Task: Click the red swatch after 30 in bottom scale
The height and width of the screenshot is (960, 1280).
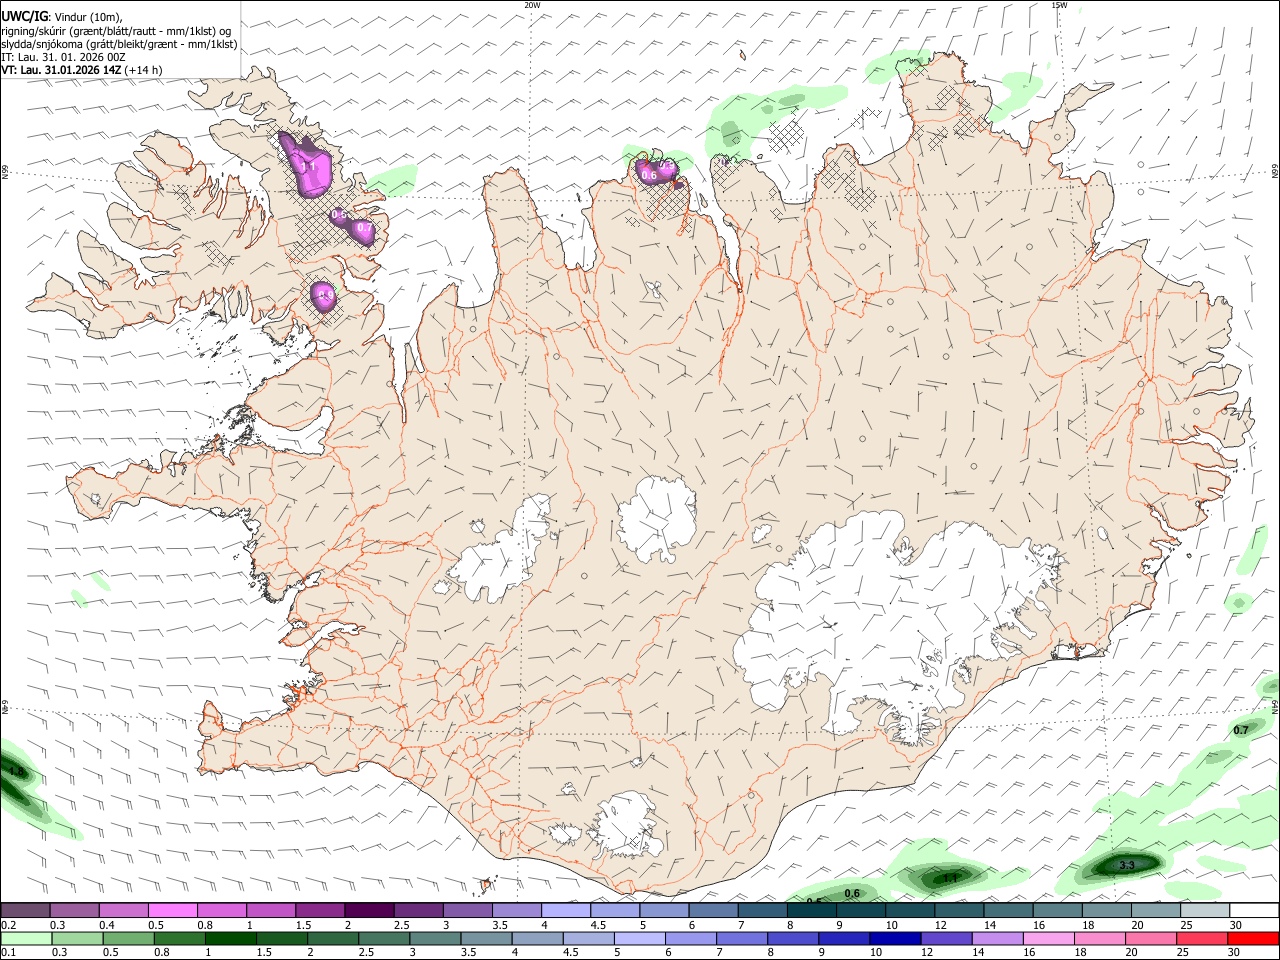Action: 1254,938
